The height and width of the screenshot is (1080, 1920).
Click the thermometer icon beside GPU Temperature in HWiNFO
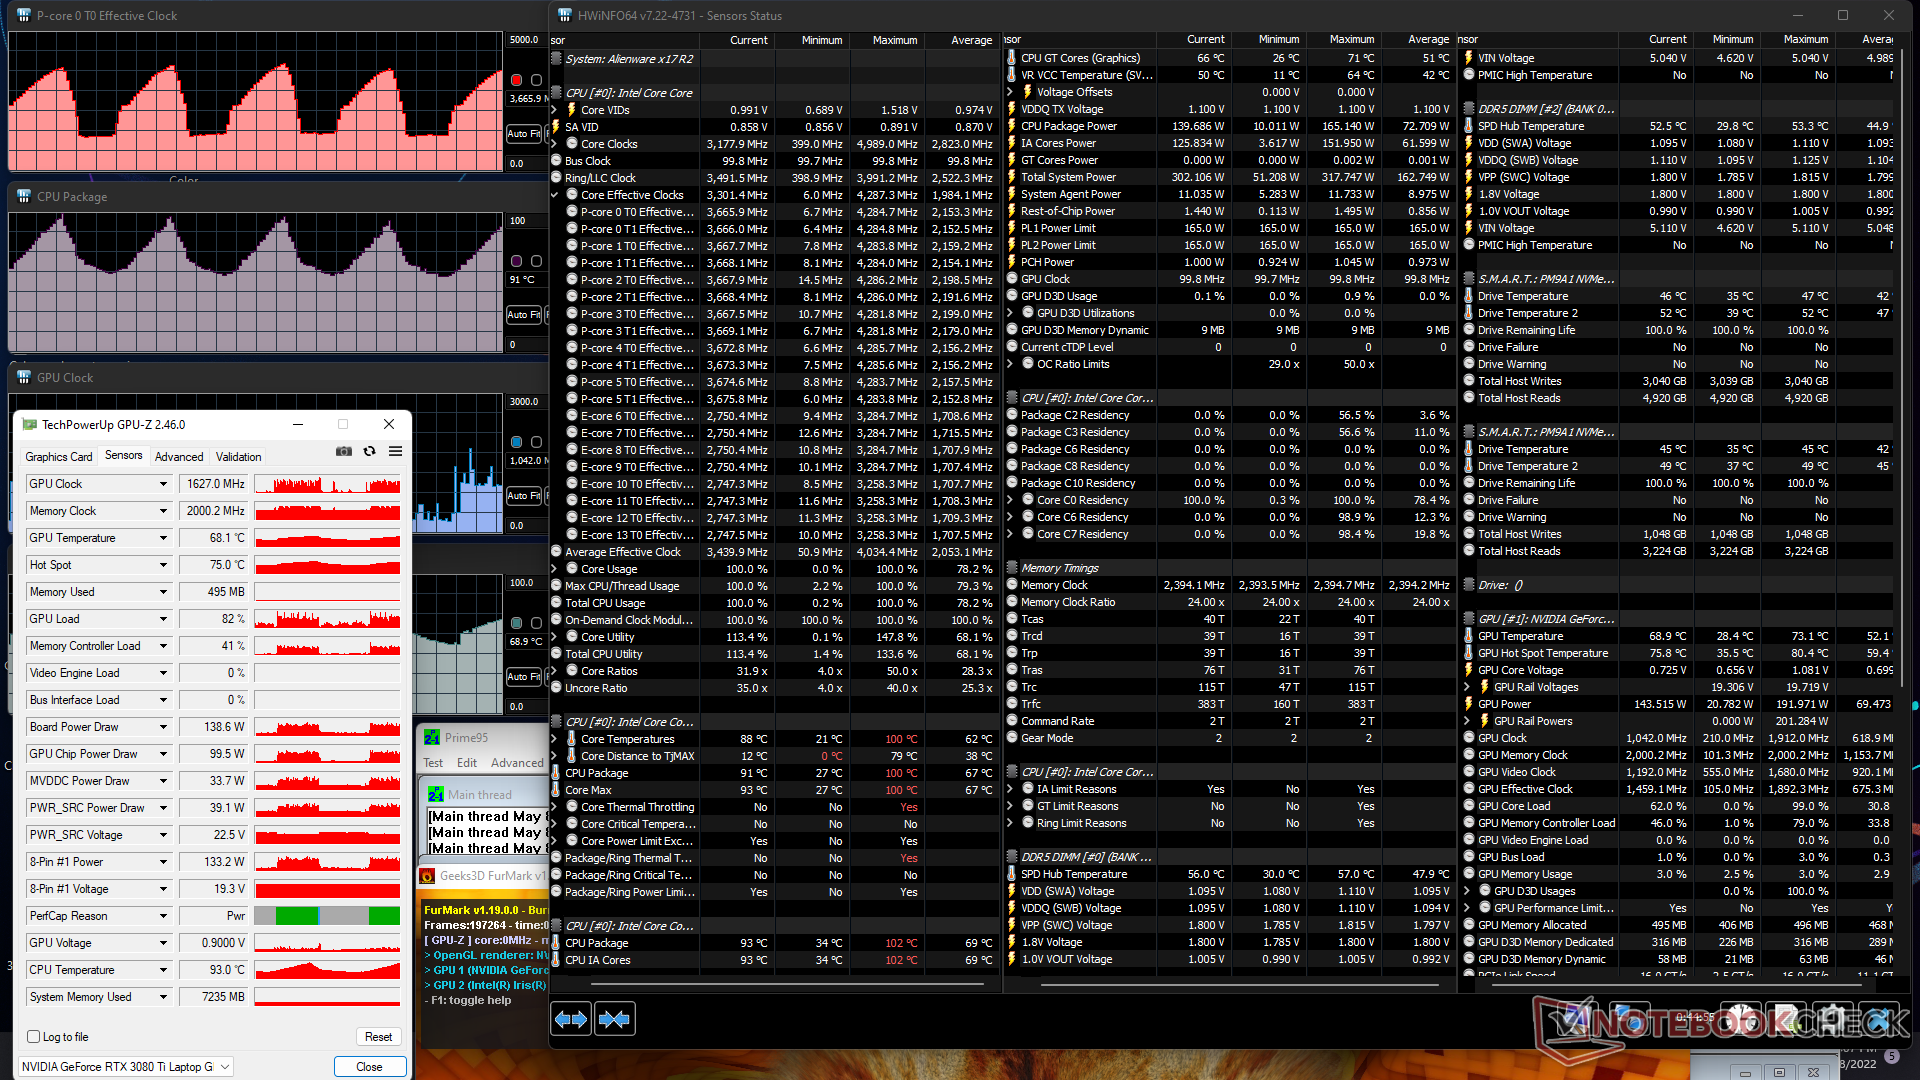pyautogui.click(x=1469, y=635)
